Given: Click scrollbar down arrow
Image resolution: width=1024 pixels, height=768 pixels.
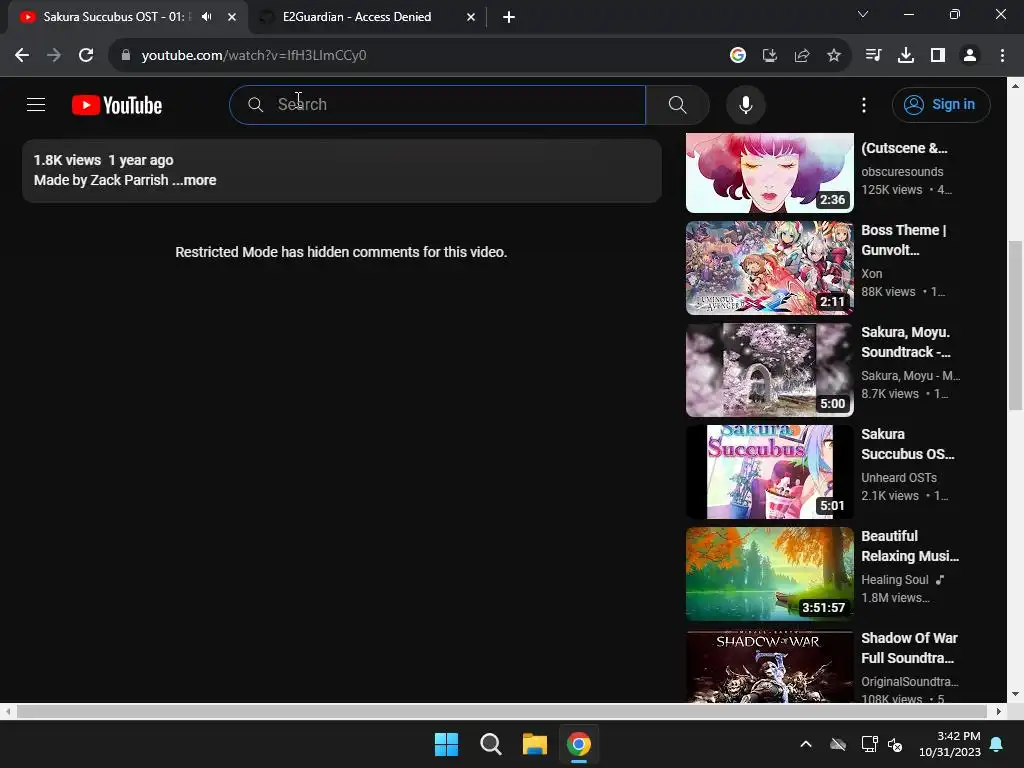Looking at the screenshot, I should pos(1015,694).
